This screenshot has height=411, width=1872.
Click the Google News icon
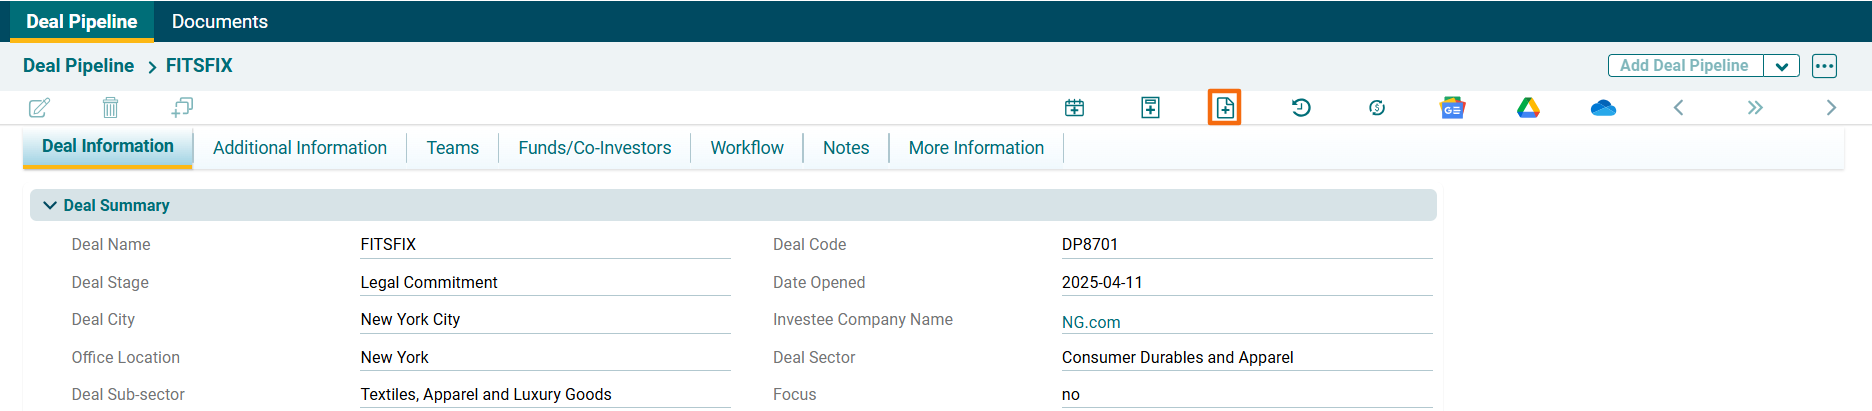point(1452,108)
